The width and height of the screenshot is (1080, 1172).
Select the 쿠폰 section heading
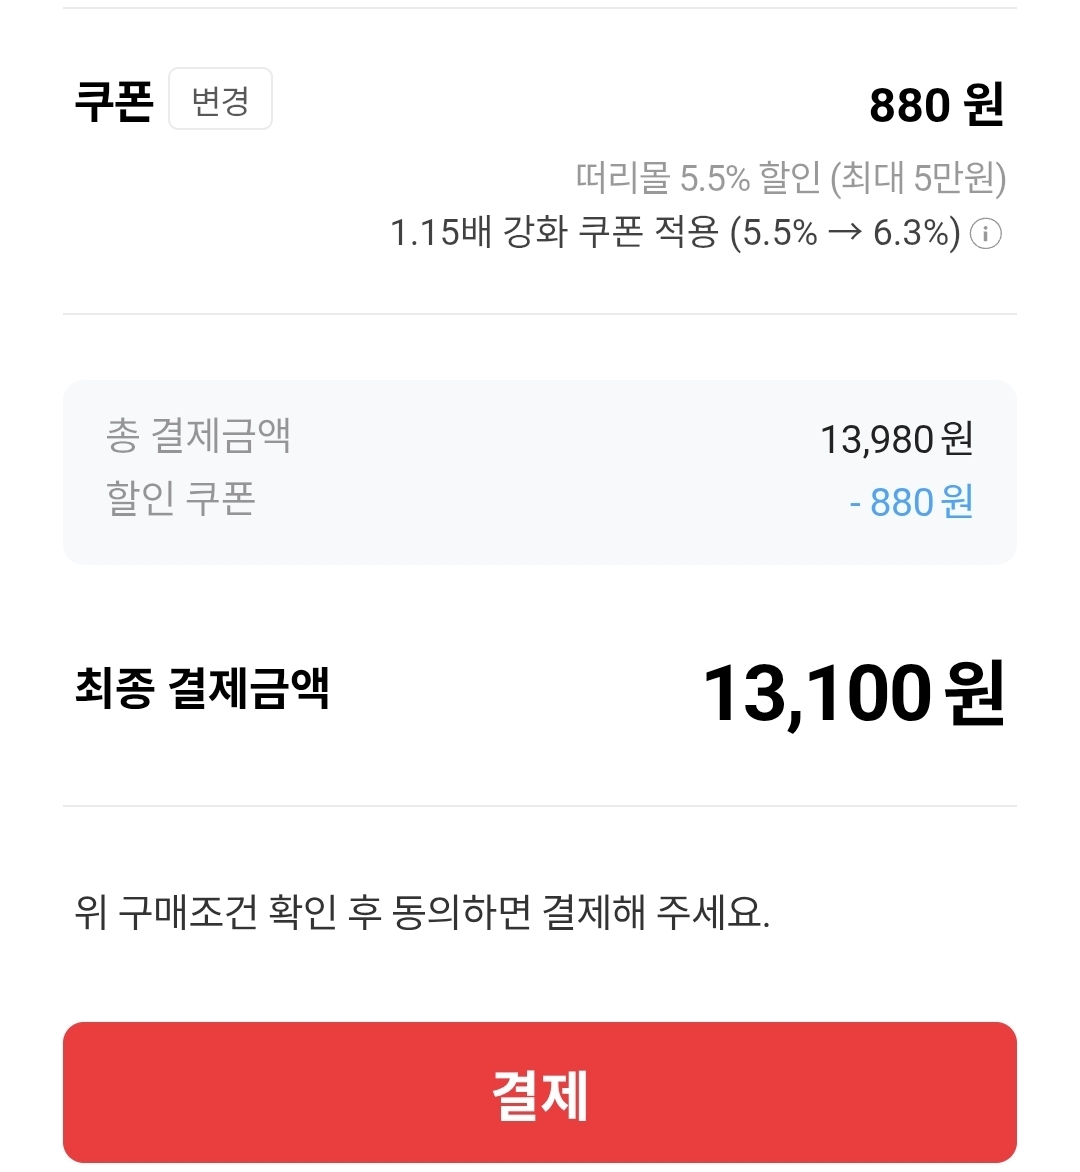(114, 100)
